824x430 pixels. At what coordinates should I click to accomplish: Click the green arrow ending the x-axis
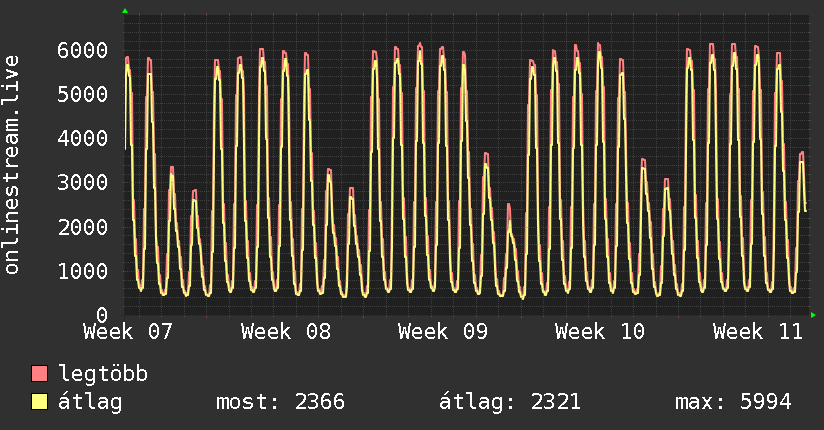[x=814, y=315]
